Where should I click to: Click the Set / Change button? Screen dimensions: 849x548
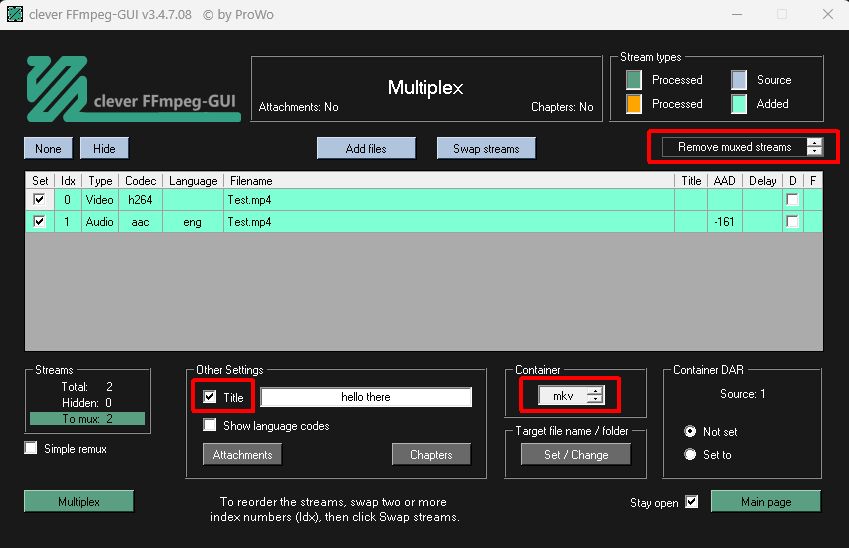point(576,454)
